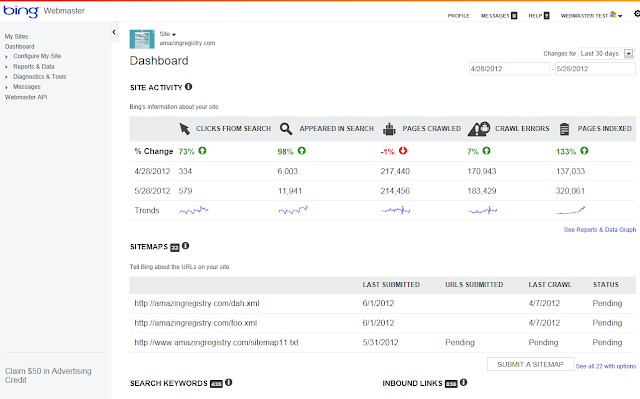640x399 pixels.
Task: Open the Messages header link
Action: (495, 16)
